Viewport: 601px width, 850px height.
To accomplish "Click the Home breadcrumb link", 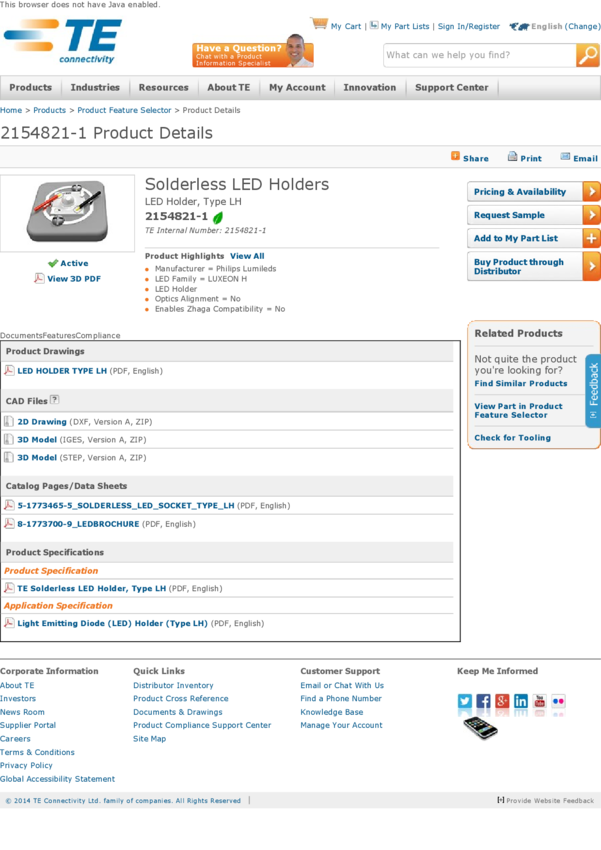I will pyautogui.click(x=11, y=110).
